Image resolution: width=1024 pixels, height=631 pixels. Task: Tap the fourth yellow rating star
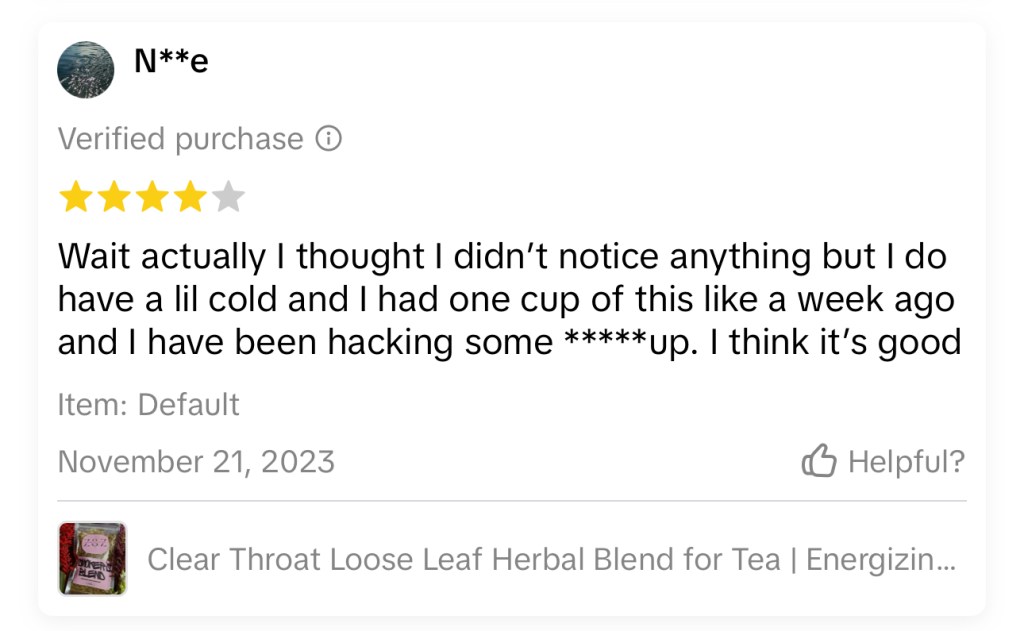pos(189,198)
